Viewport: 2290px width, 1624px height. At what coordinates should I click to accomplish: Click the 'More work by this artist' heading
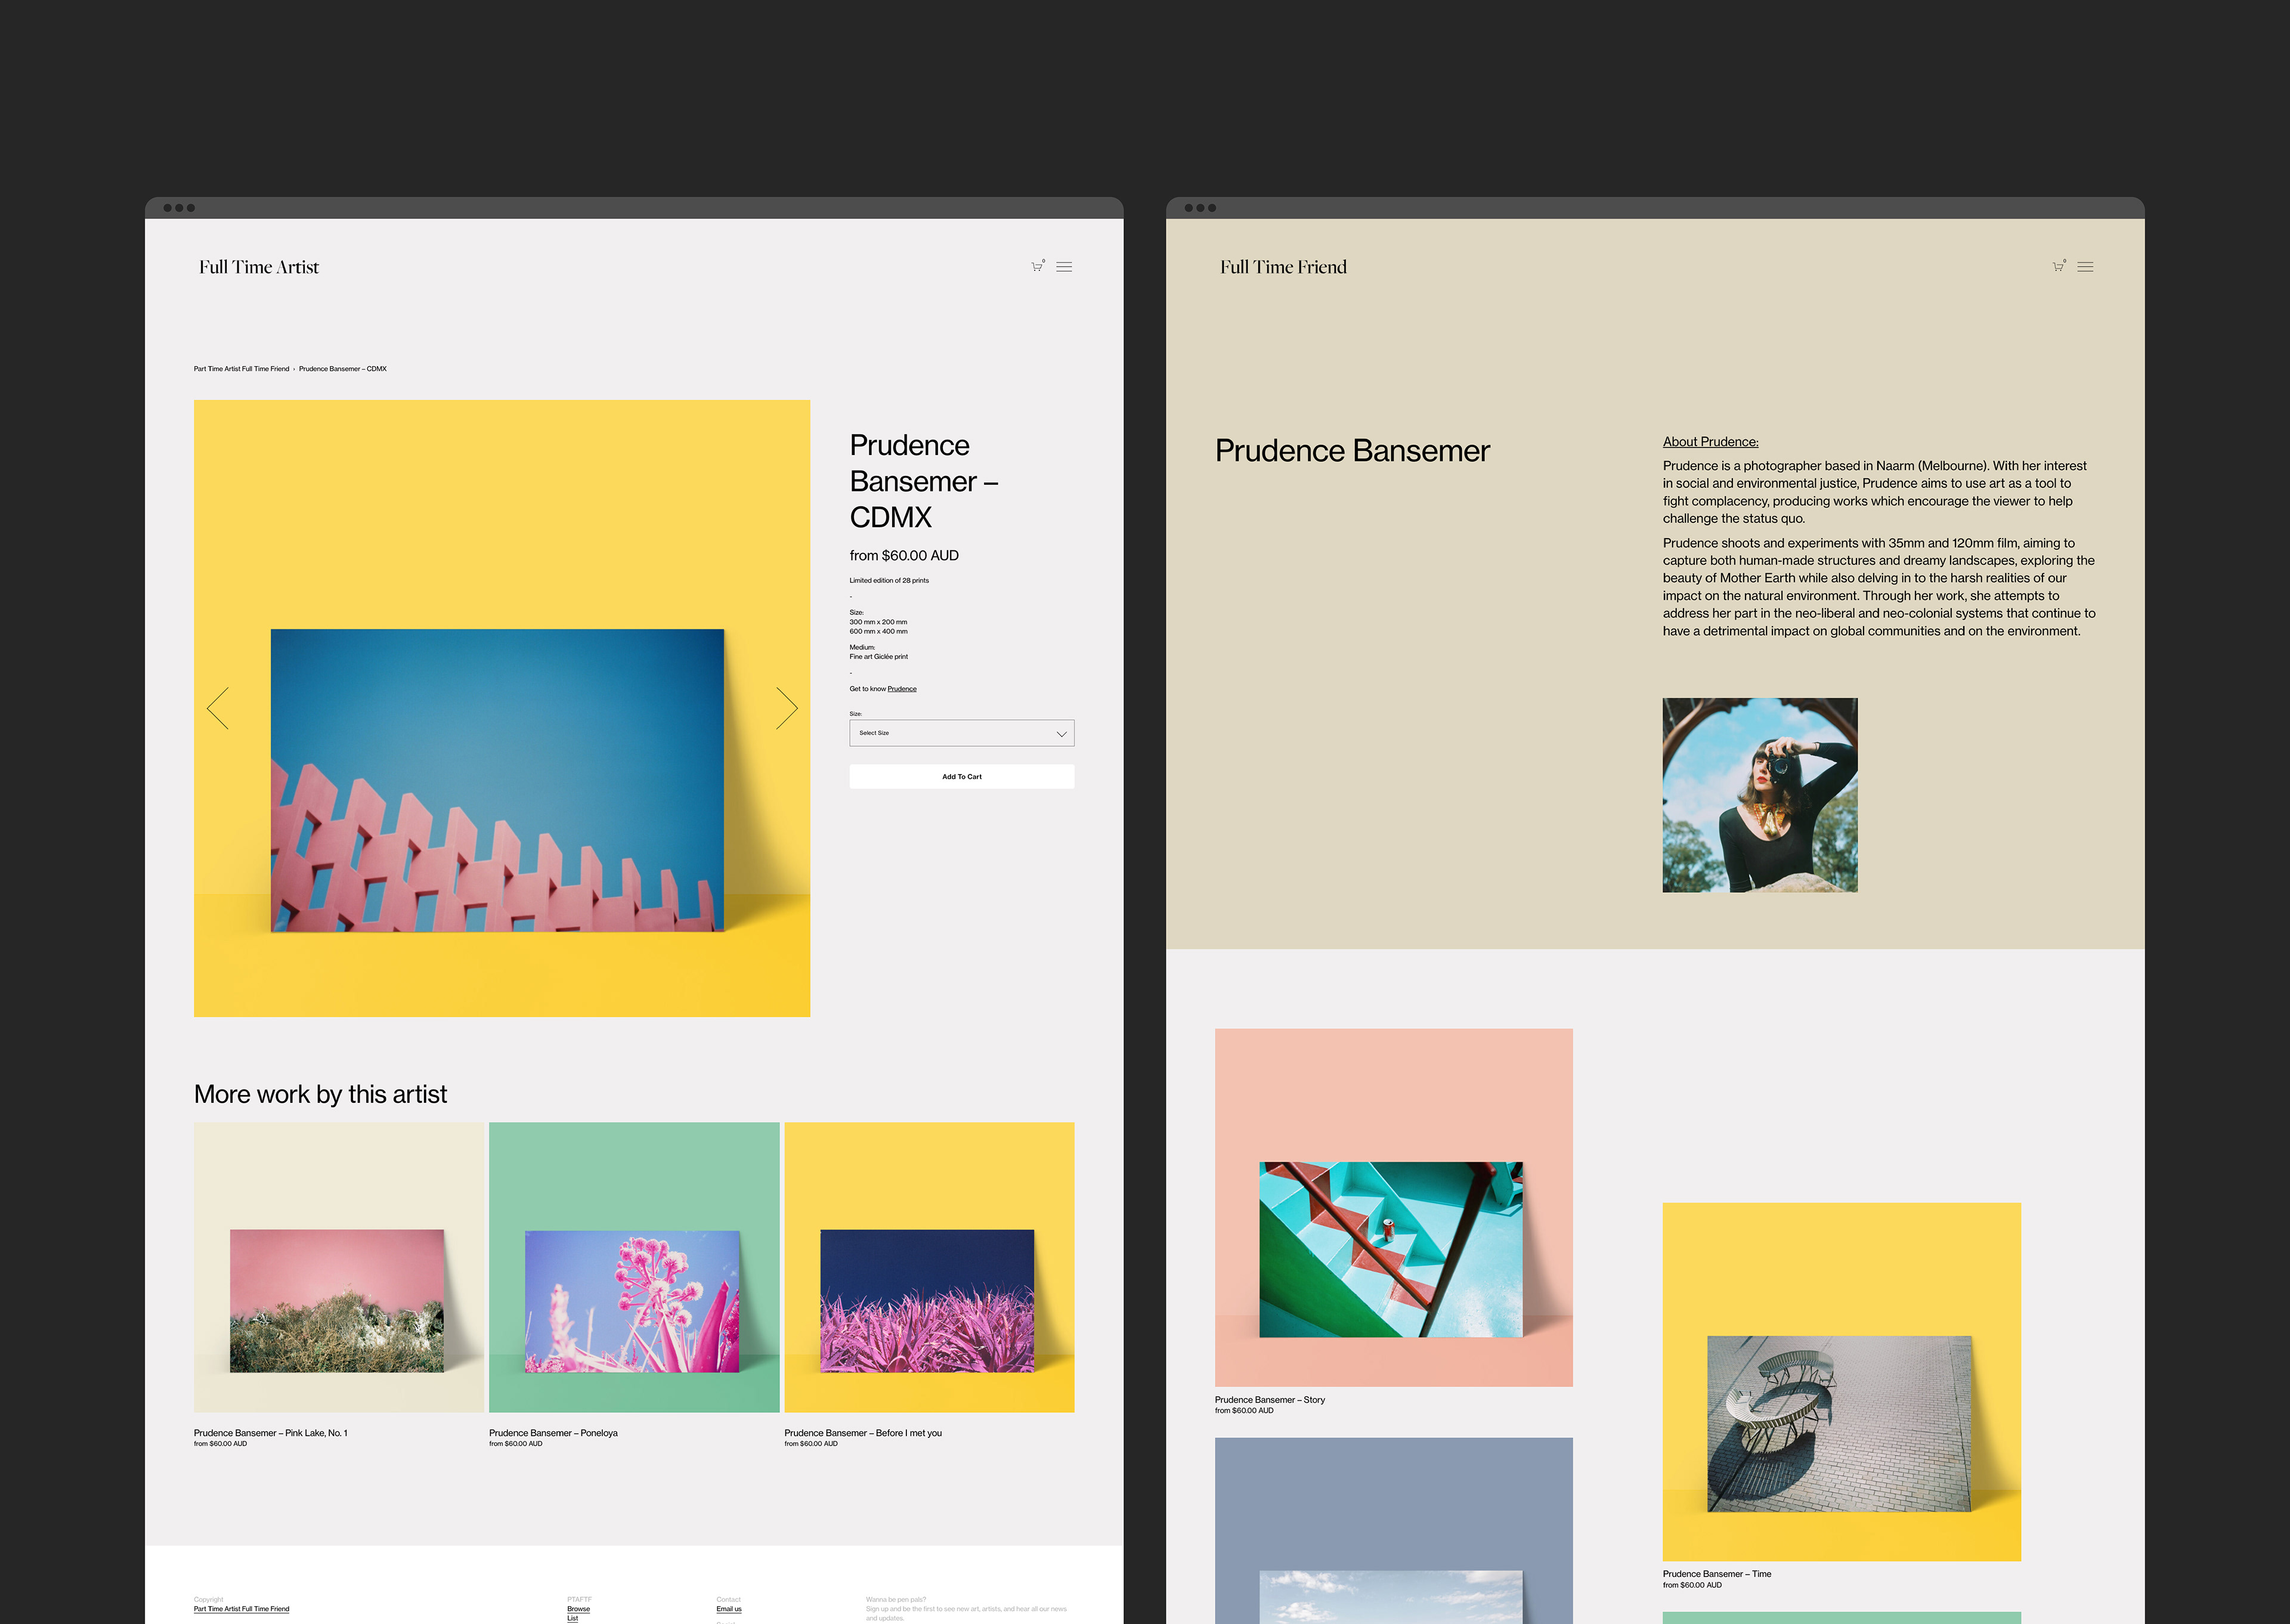tap(320, 1094)
